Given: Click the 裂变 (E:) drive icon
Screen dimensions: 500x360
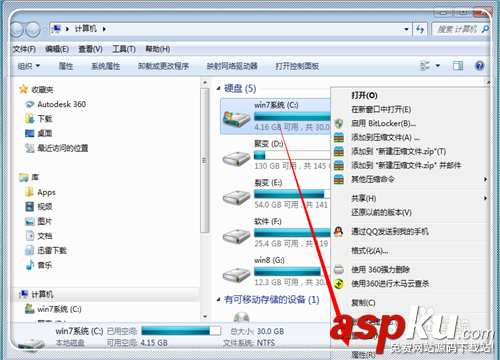Looking at the screenshot, I should click(x=236, y=197).
